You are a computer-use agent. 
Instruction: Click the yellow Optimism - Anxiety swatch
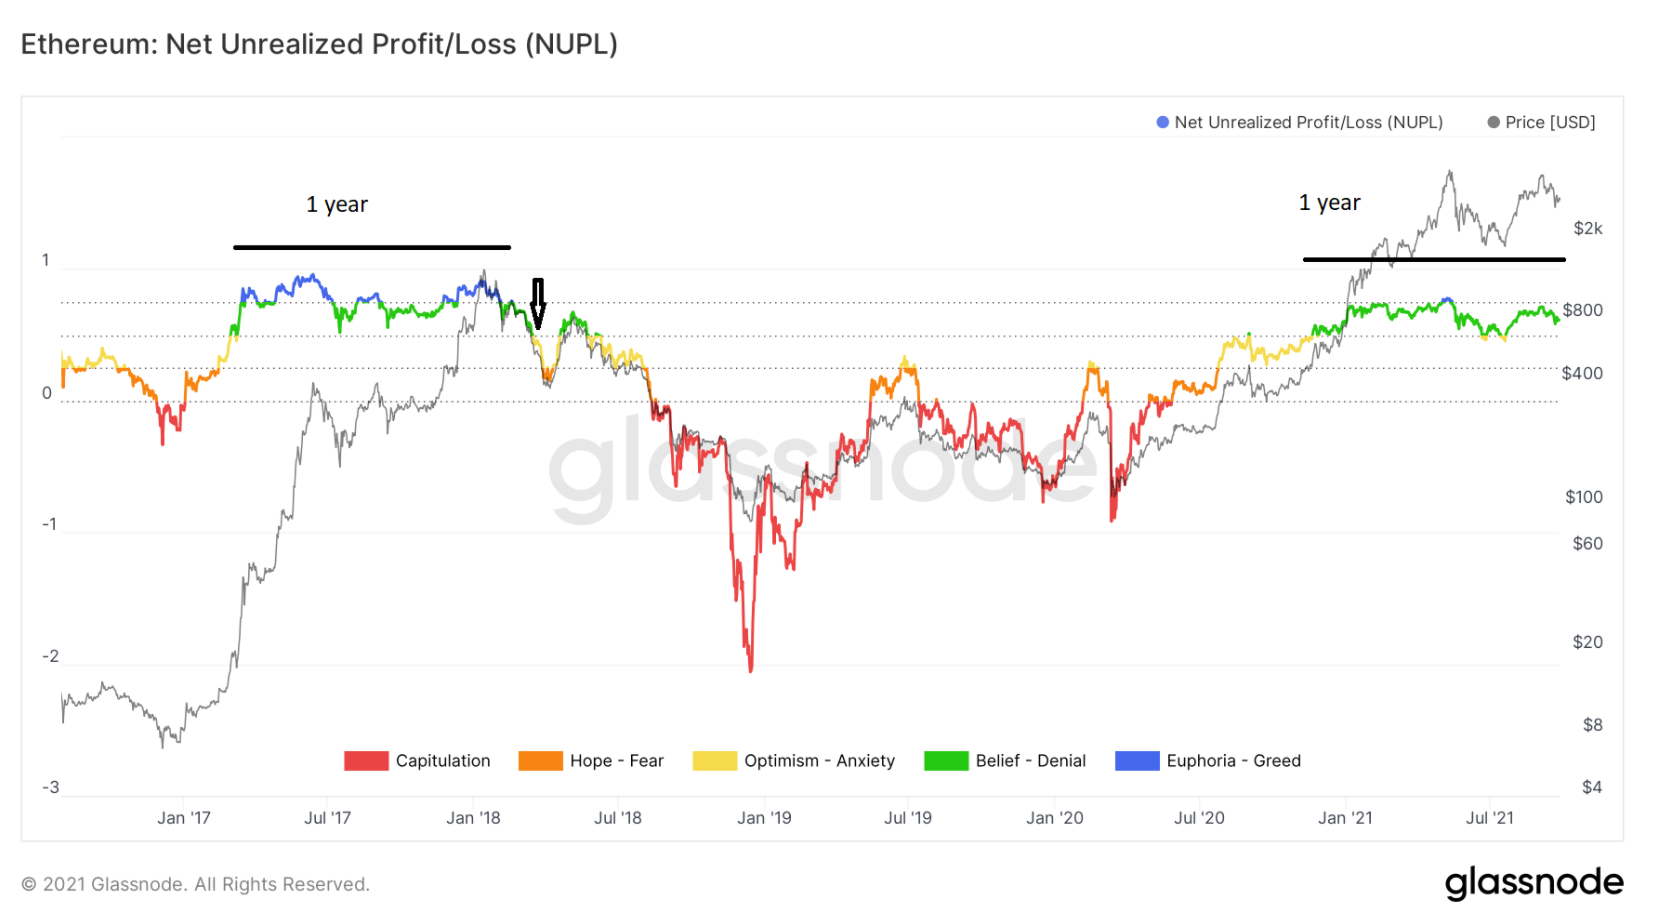[x=714, y=761]
